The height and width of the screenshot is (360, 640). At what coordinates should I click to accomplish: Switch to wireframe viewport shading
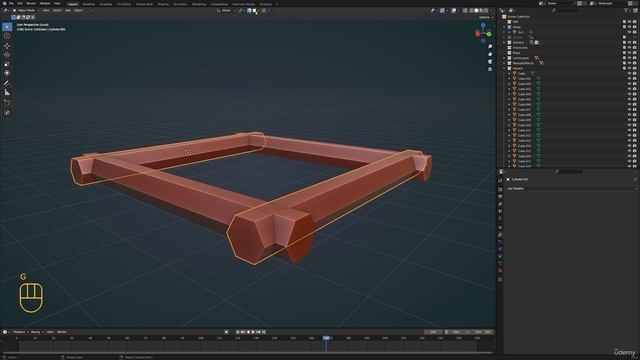coord(471,10)
